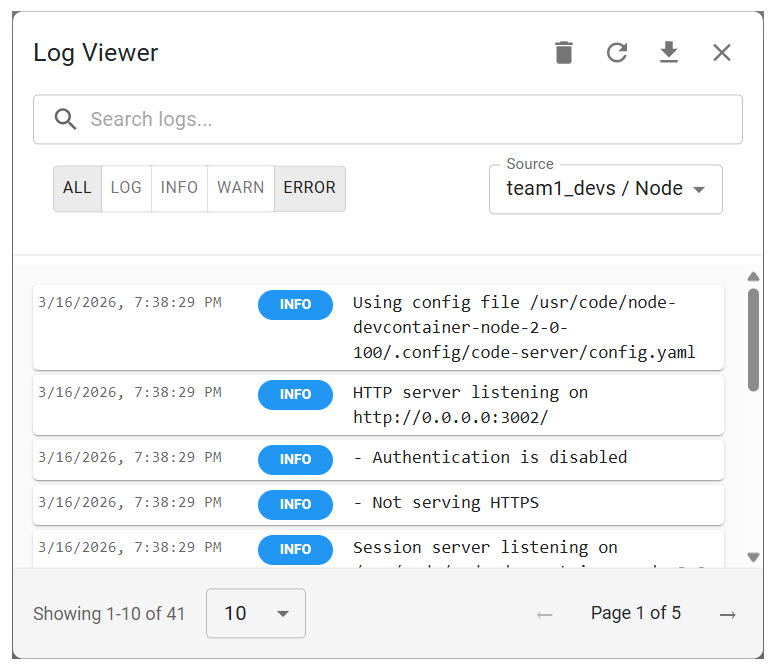
Task: Refresh the logs with the reload icon
Action: pyautogui.click(x=617, y=53)
